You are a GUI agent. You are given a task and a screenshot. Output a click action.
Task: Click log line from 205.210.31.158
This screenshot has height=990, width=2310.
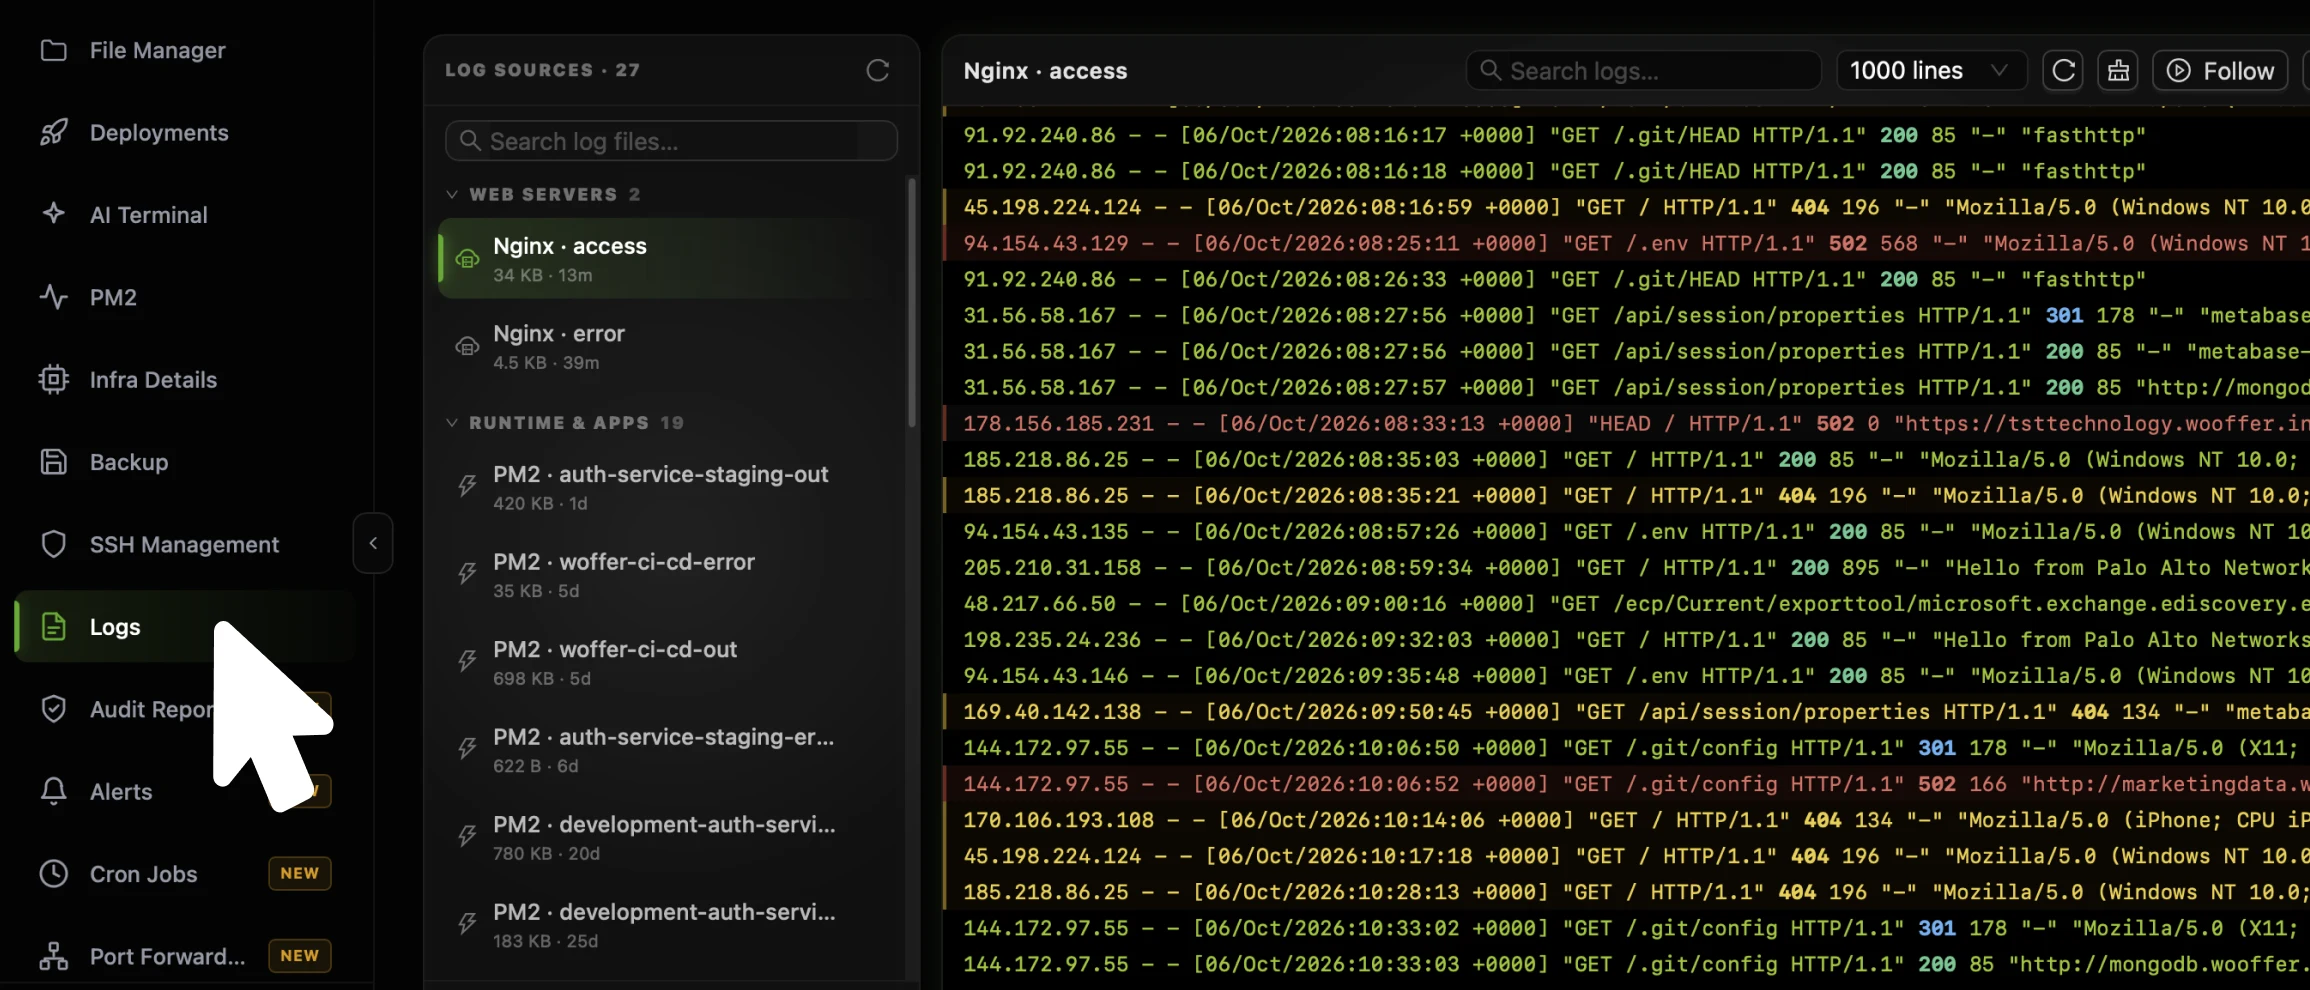point(1627,567)
